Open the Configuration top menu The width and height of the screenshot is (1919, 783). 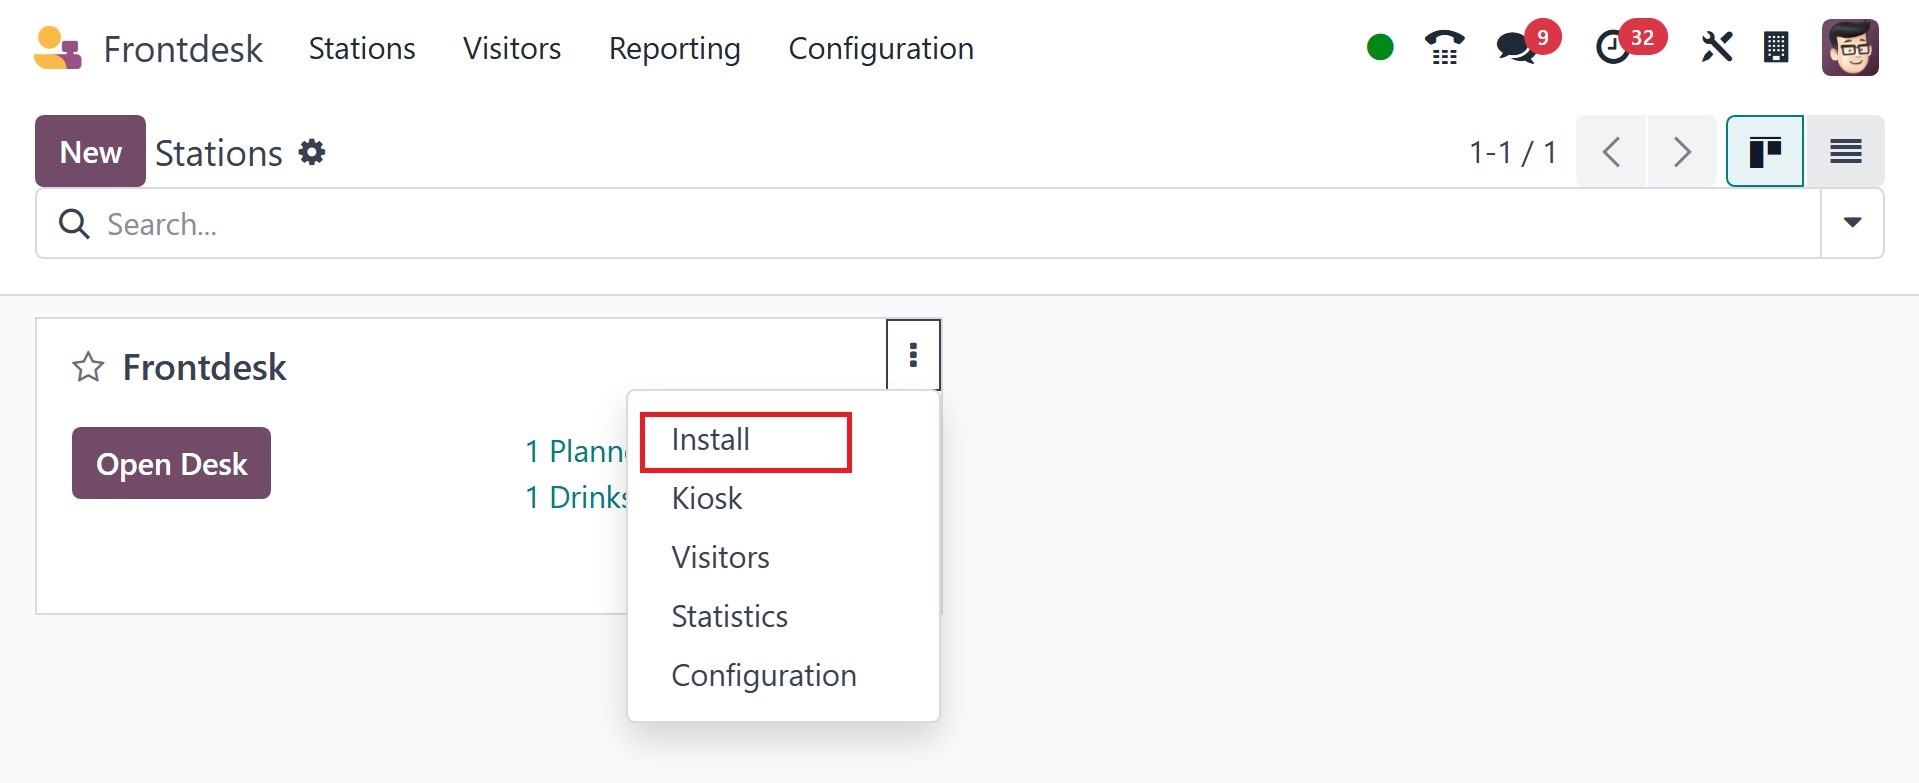tap(881, 48)
